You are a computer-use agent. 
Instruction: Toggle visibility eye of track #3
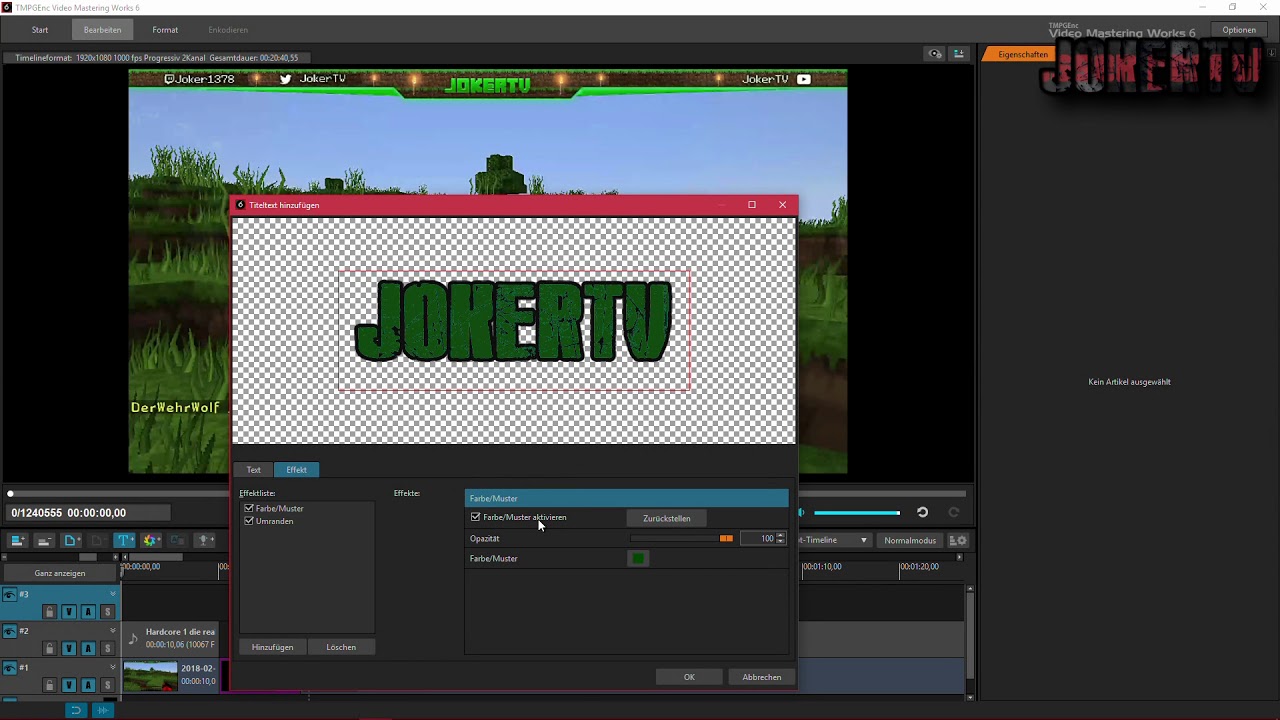[x=9, y=595]
